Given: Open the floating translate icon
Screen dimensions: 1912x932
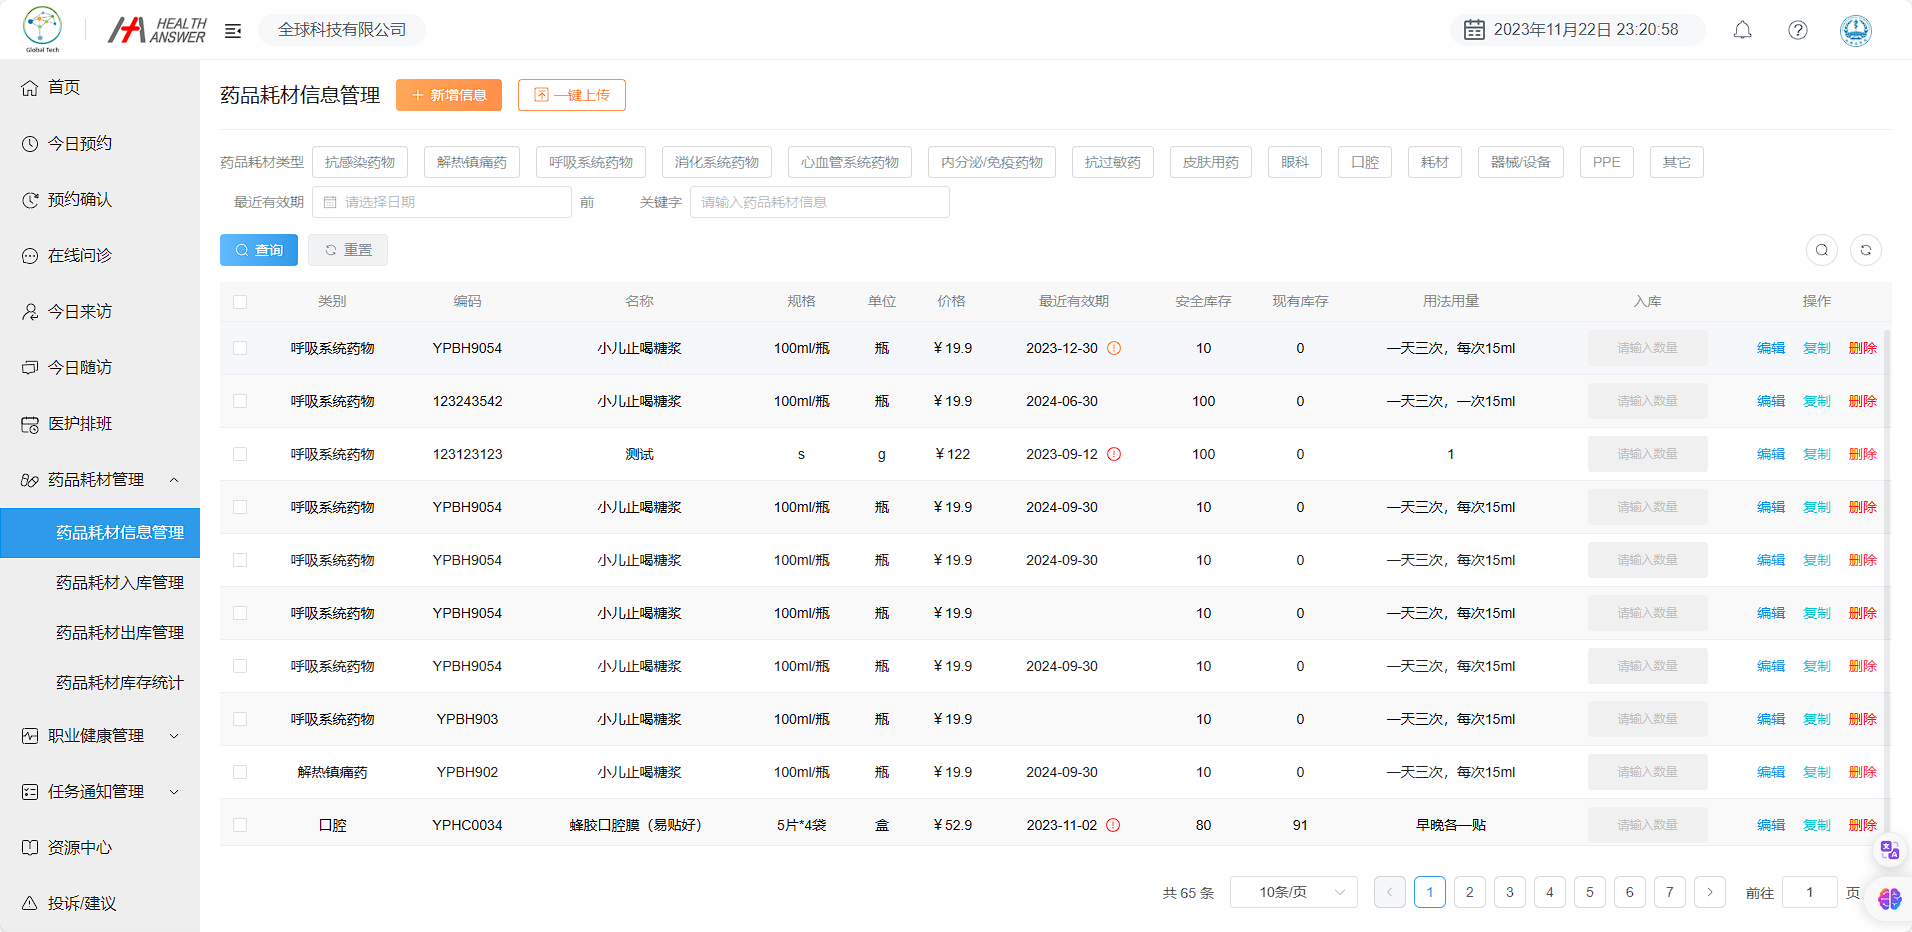Looking at the screenshot, I should coord(1889,850).
